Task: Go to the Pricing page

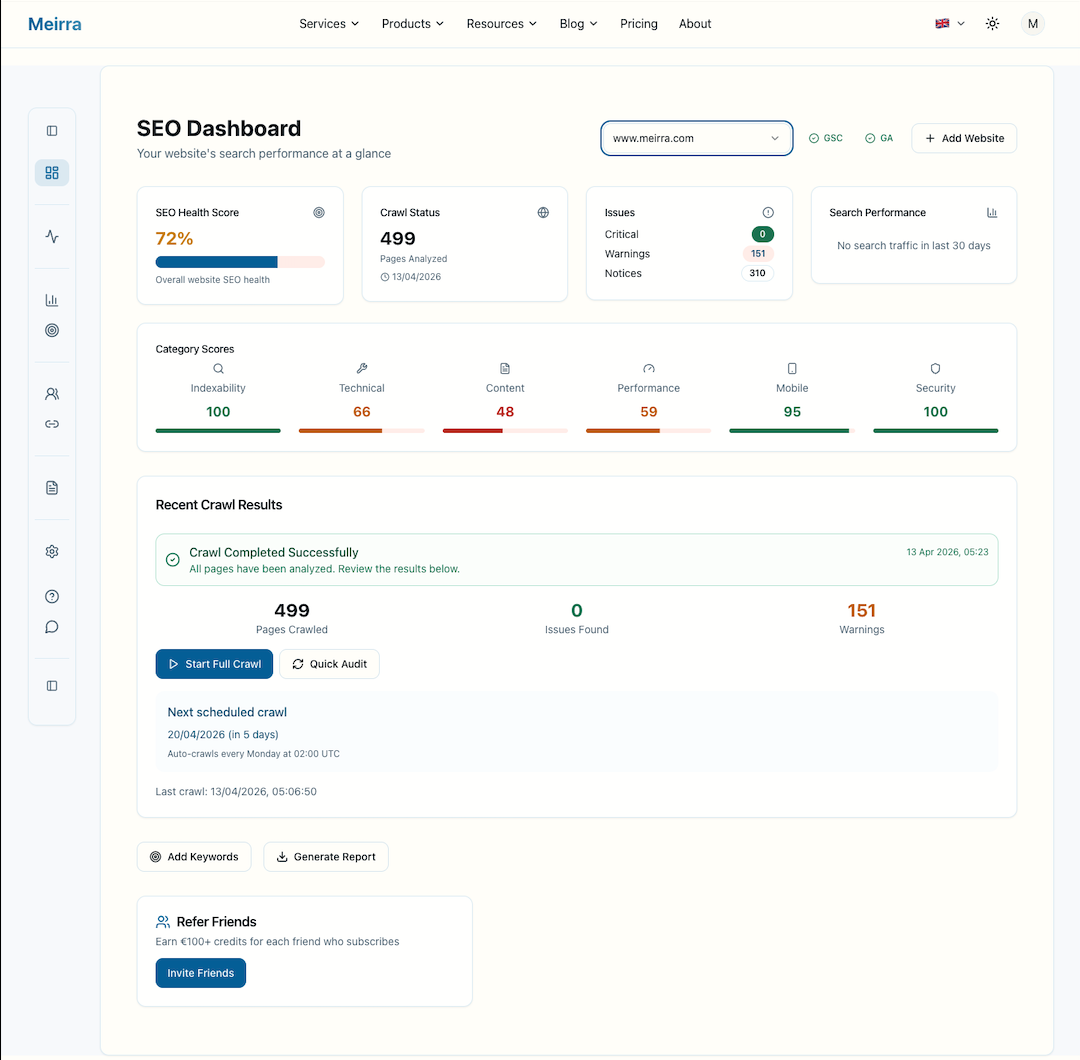Action: [638, 23]
